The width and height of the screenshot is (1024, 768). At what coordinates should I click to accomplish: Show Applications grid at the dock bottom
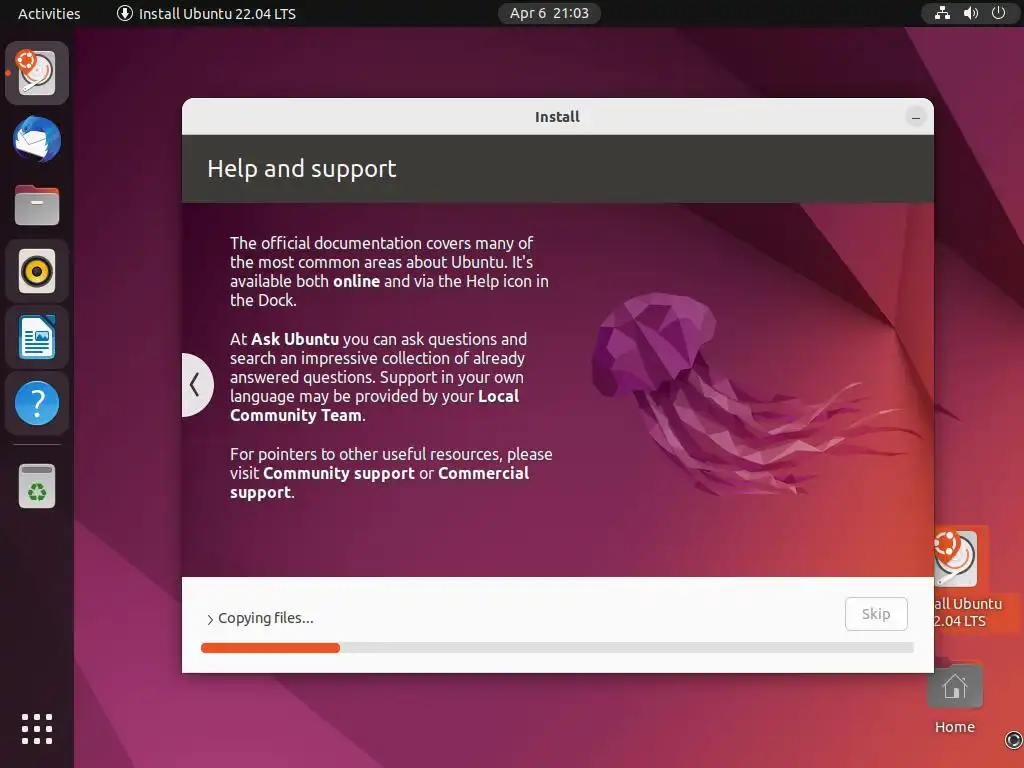(37, 729)
